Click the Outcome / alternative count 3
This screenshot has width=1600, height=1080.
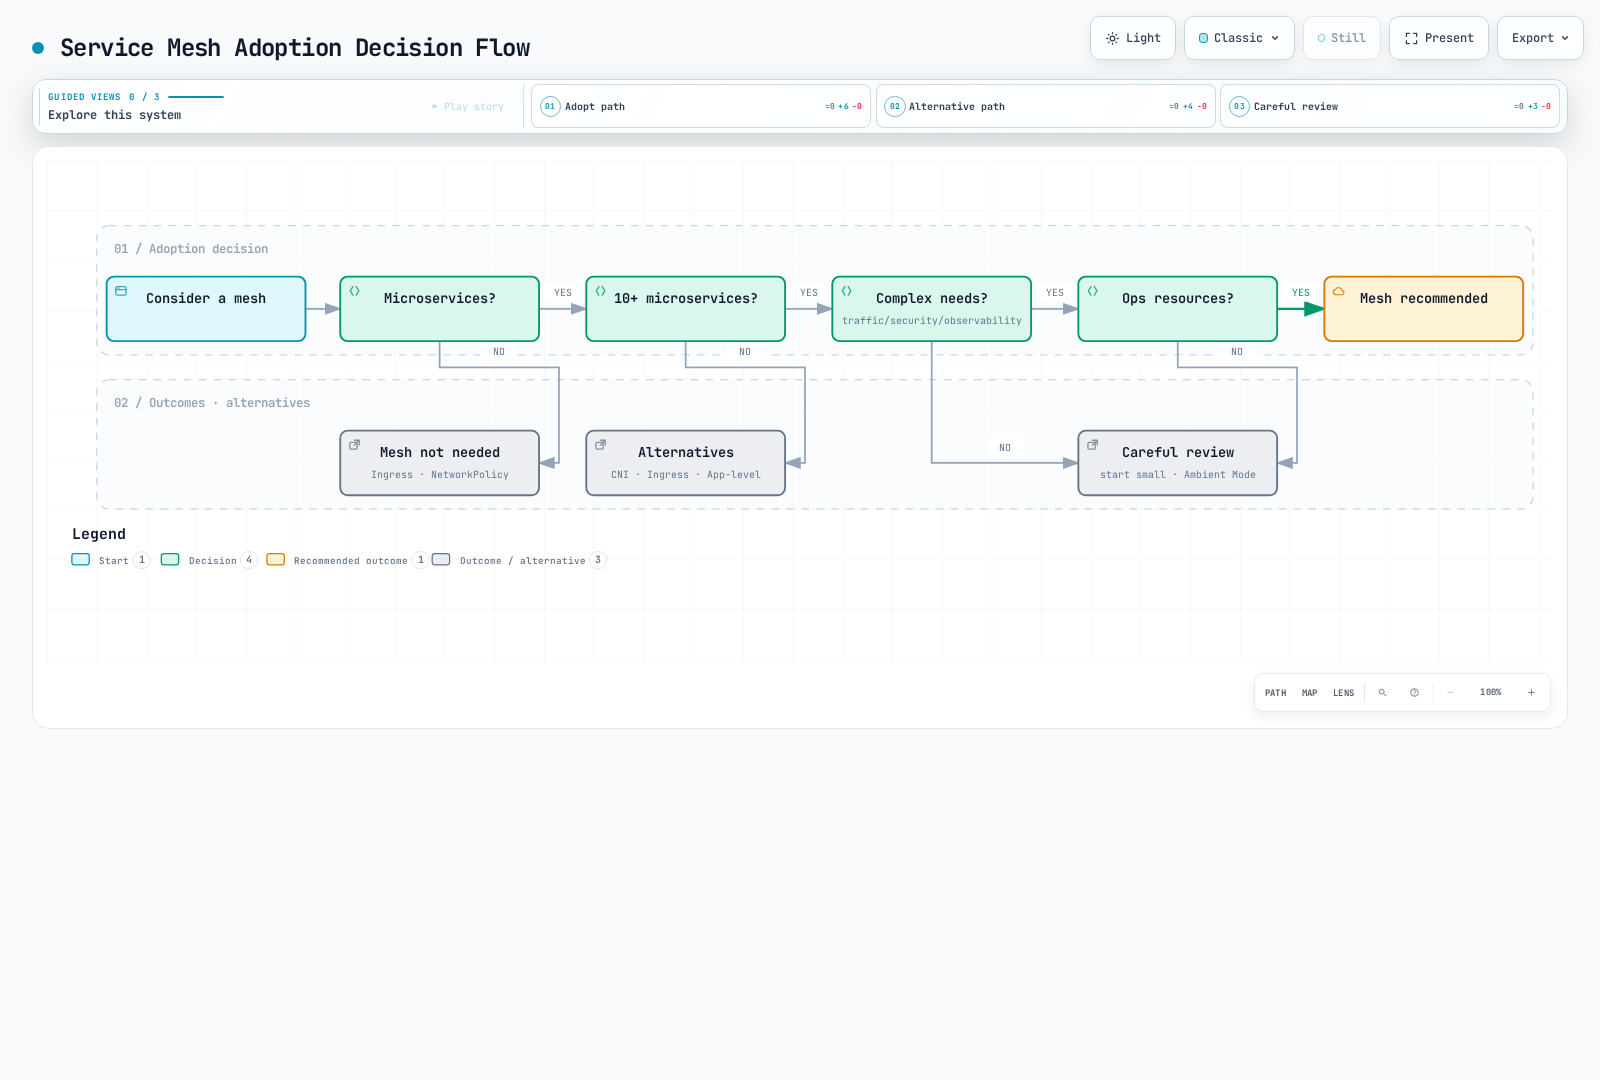[598, 560]
